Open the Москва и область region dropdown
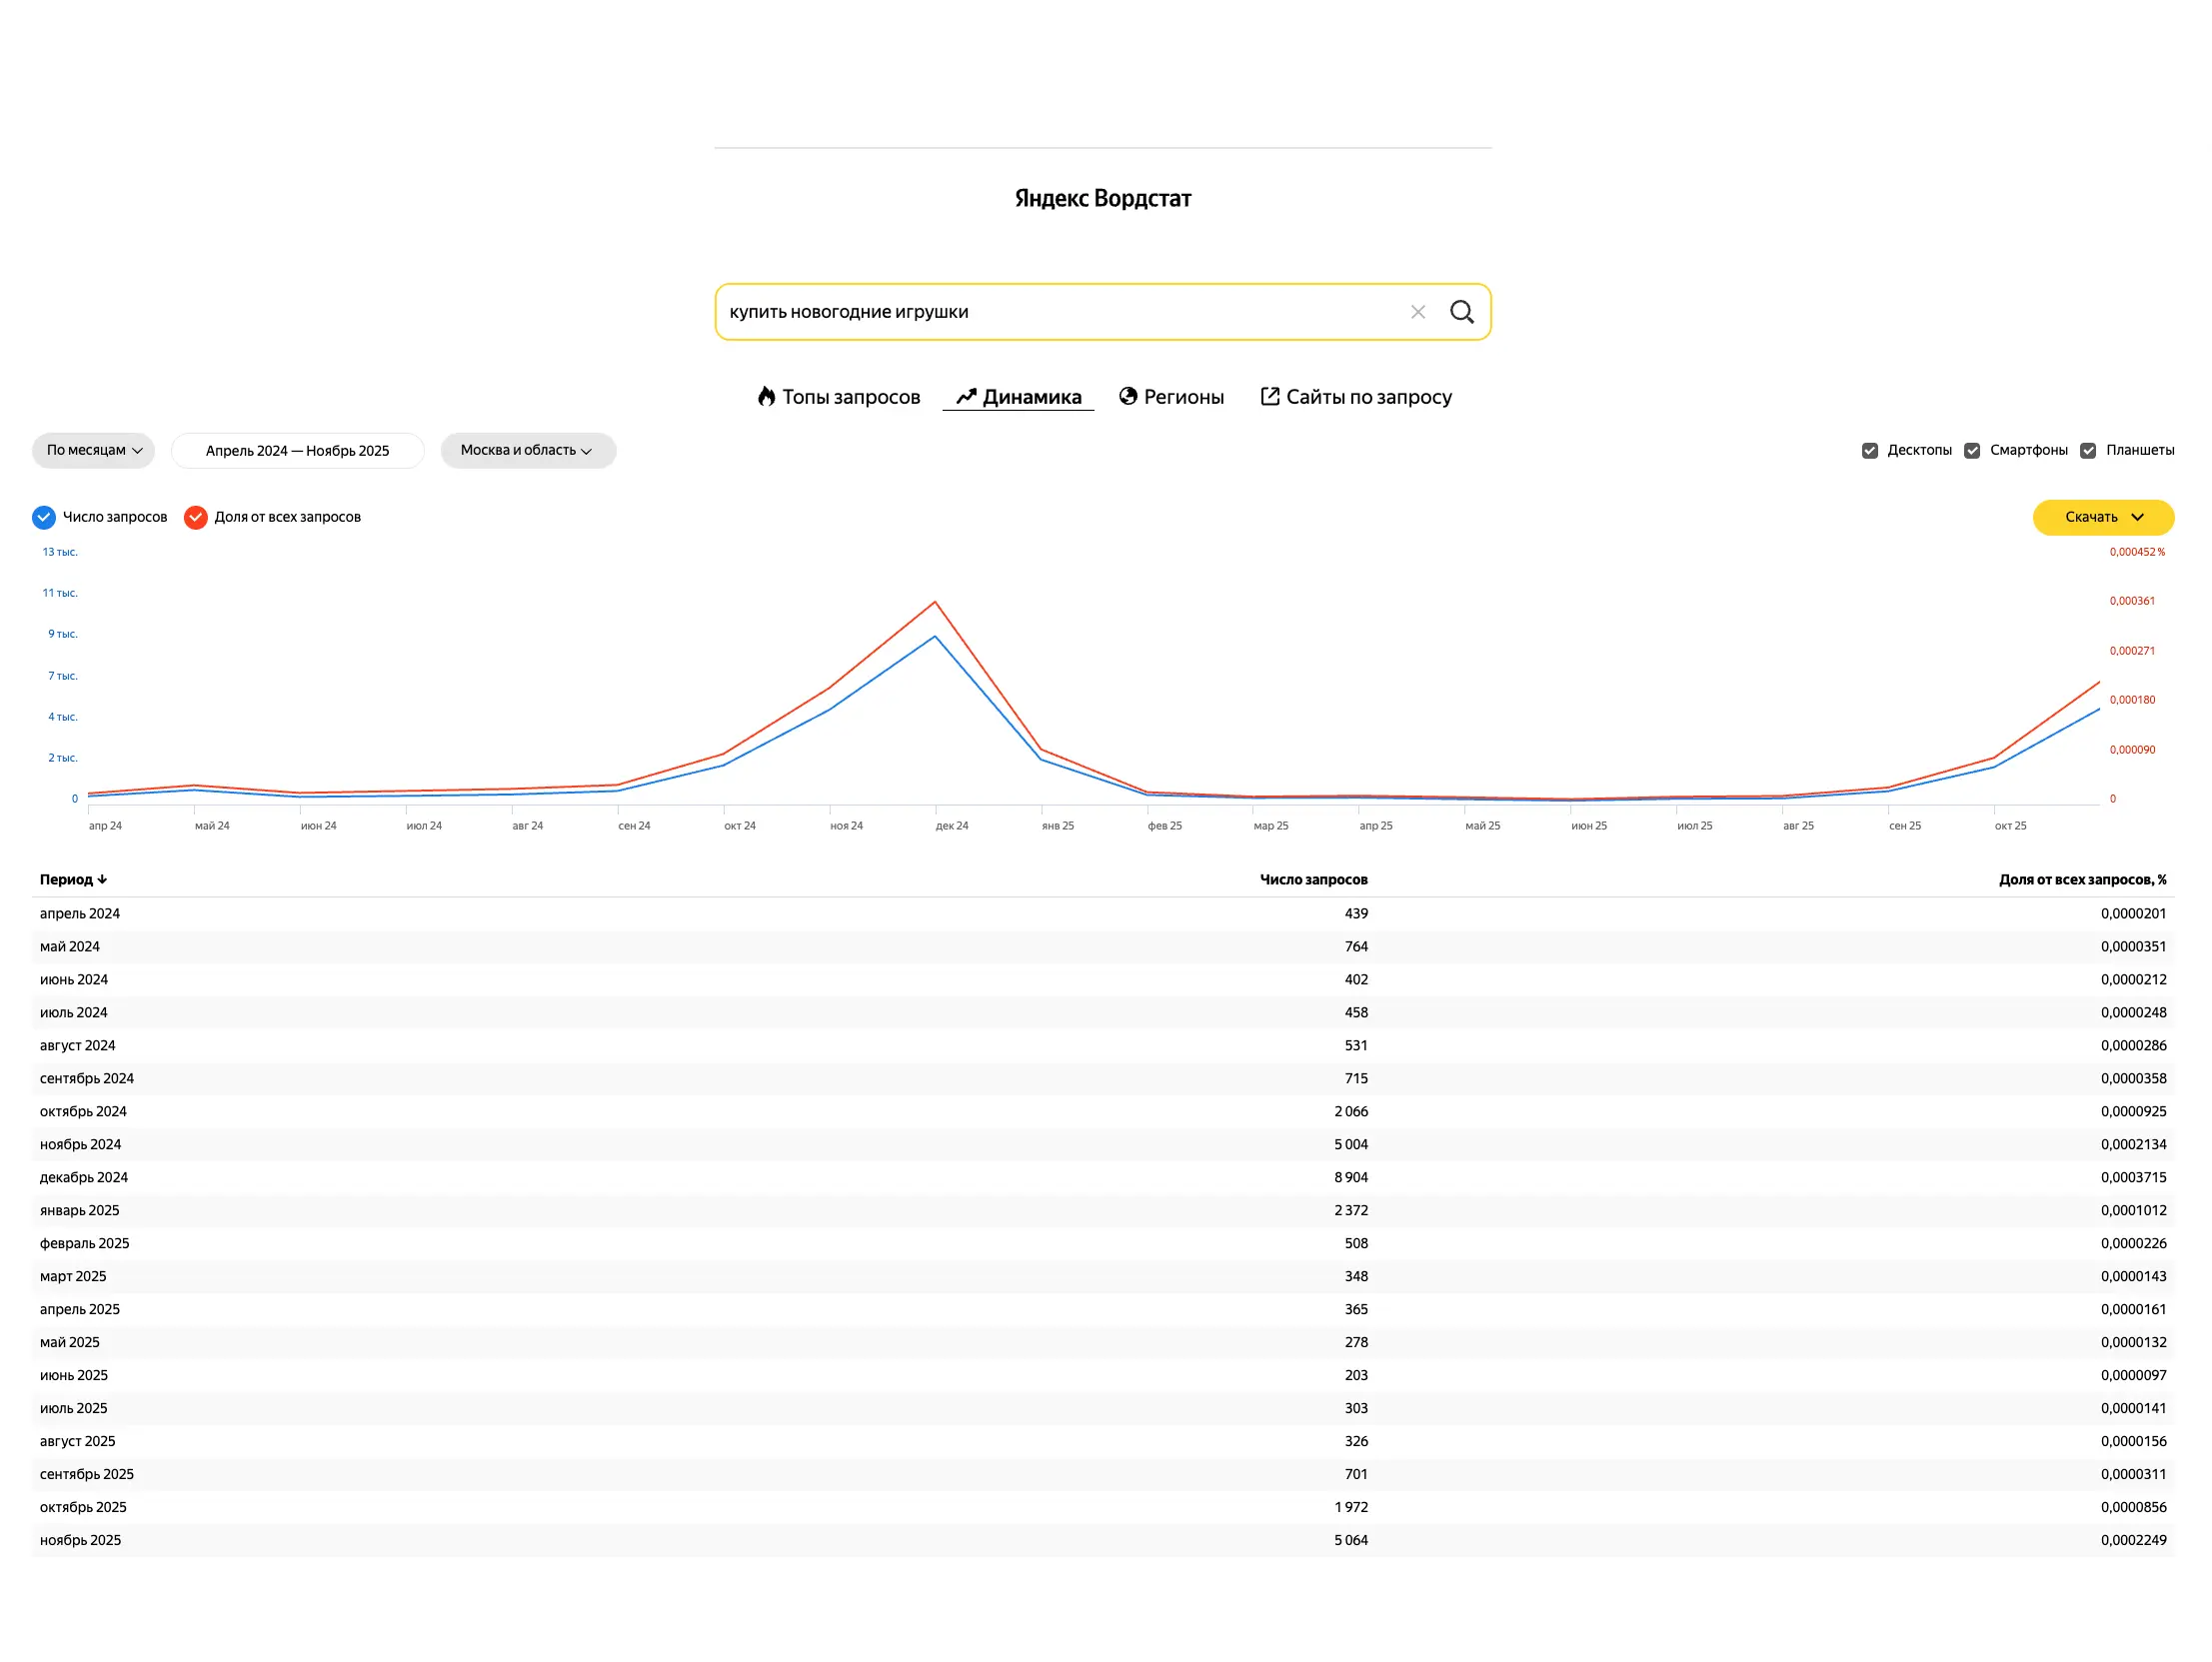Viewport: 2212px width, 1662px height. coord(527,451)
